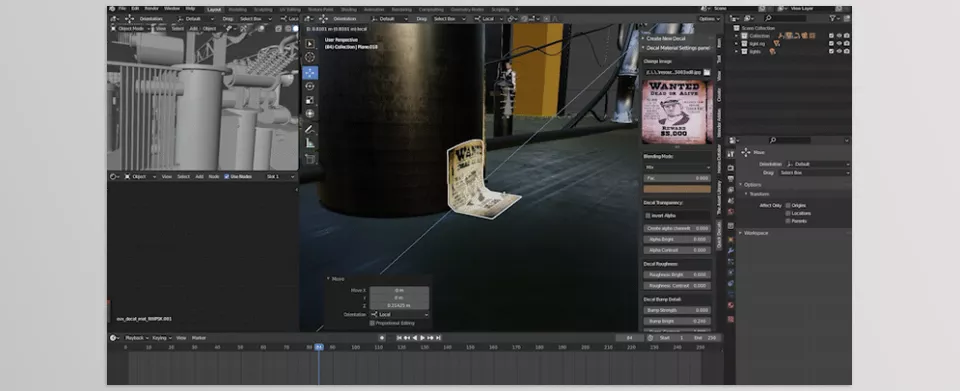The image size is (960, 391).
Task: Adjust the Bump Strength slider
Action: (x=677, y=310)
